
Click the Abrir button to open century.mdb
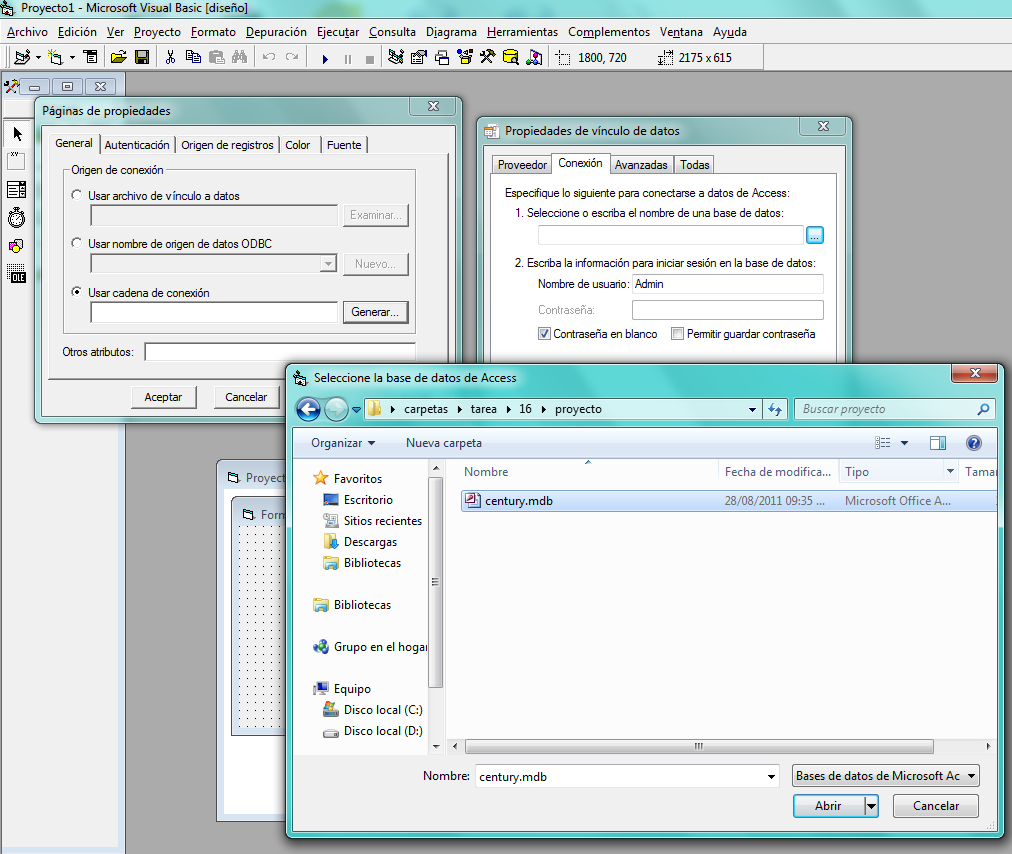[x=825, y=805]
